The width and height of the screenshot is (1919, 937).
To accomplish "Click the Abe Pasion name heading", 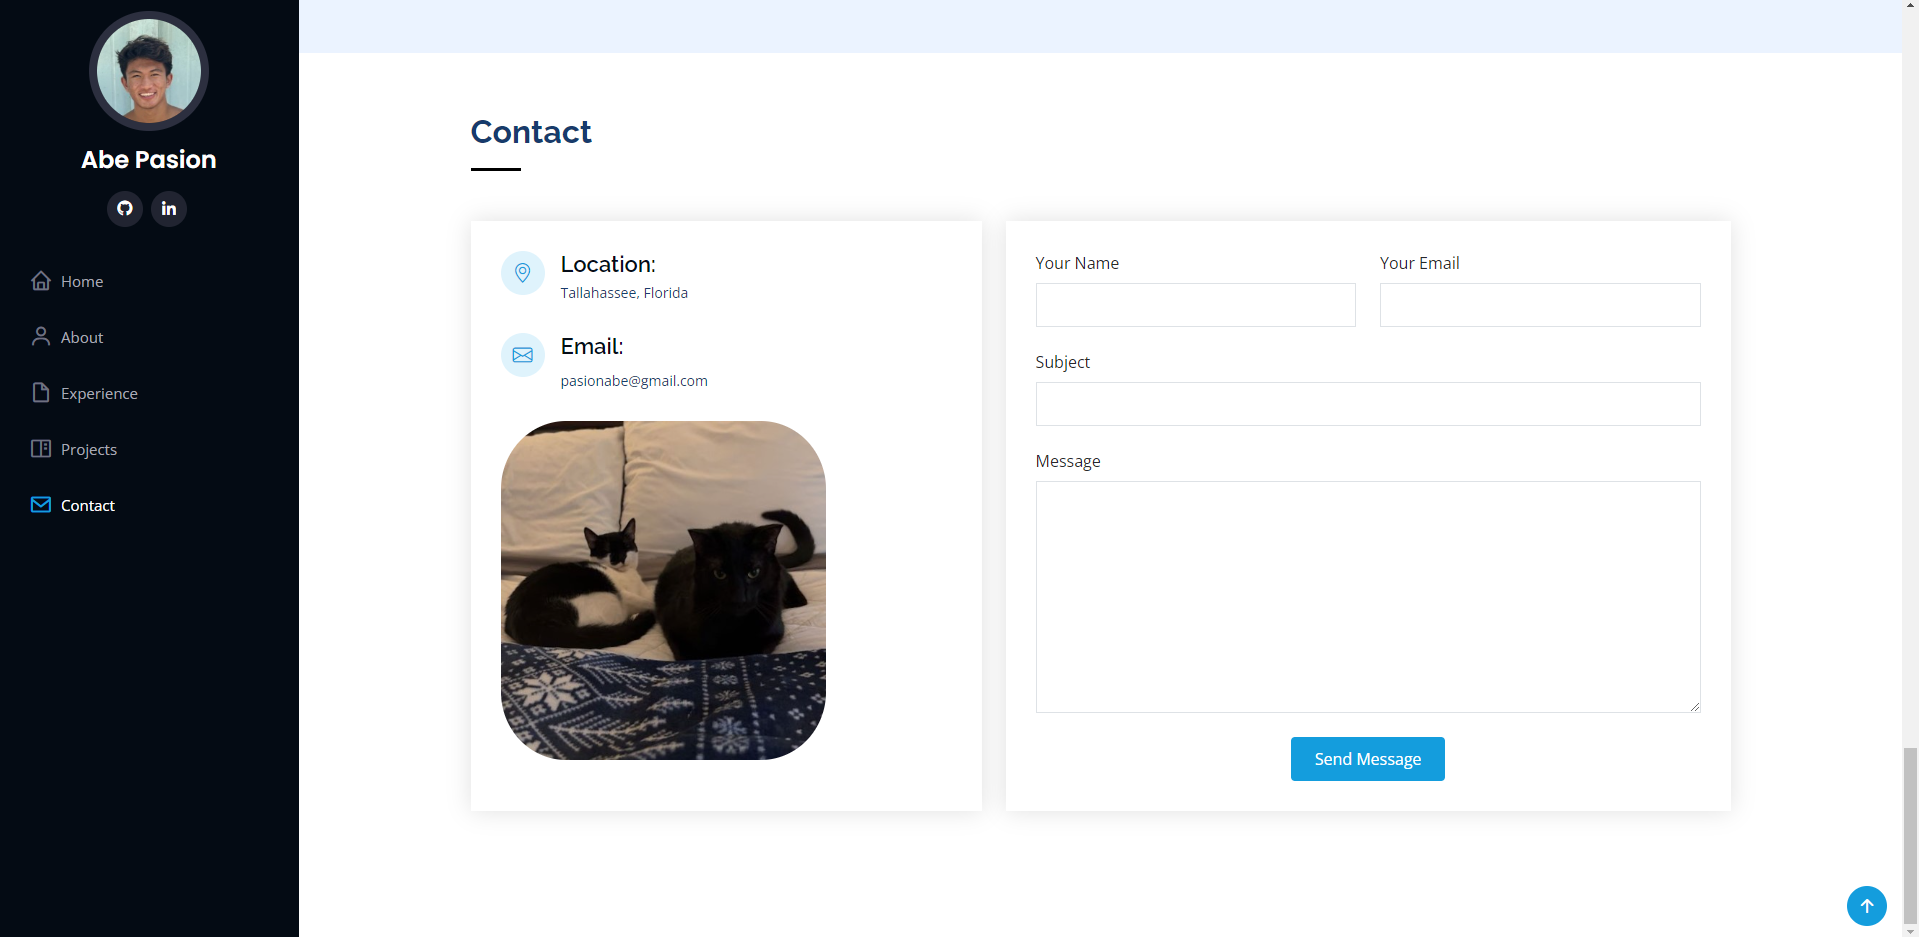I will pos(149,160).
